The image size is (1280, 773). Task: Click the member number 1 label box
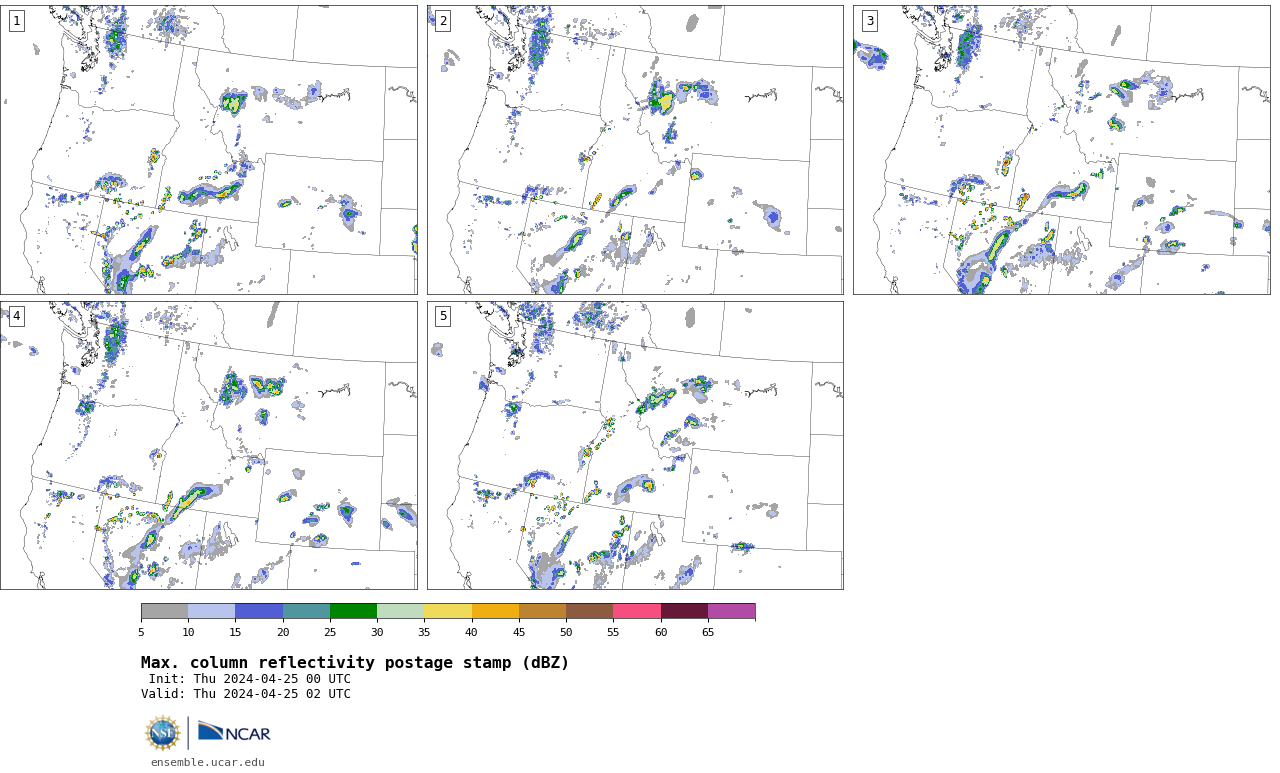(x=16, y=21)
